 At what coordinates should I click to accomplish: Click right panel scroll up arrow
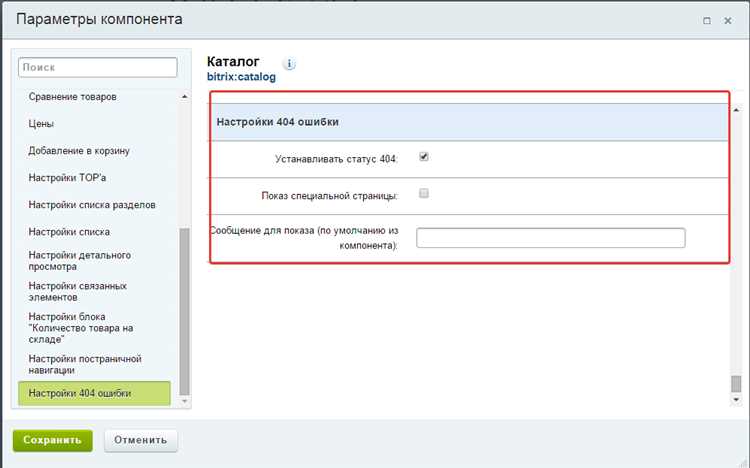(736, 110)
